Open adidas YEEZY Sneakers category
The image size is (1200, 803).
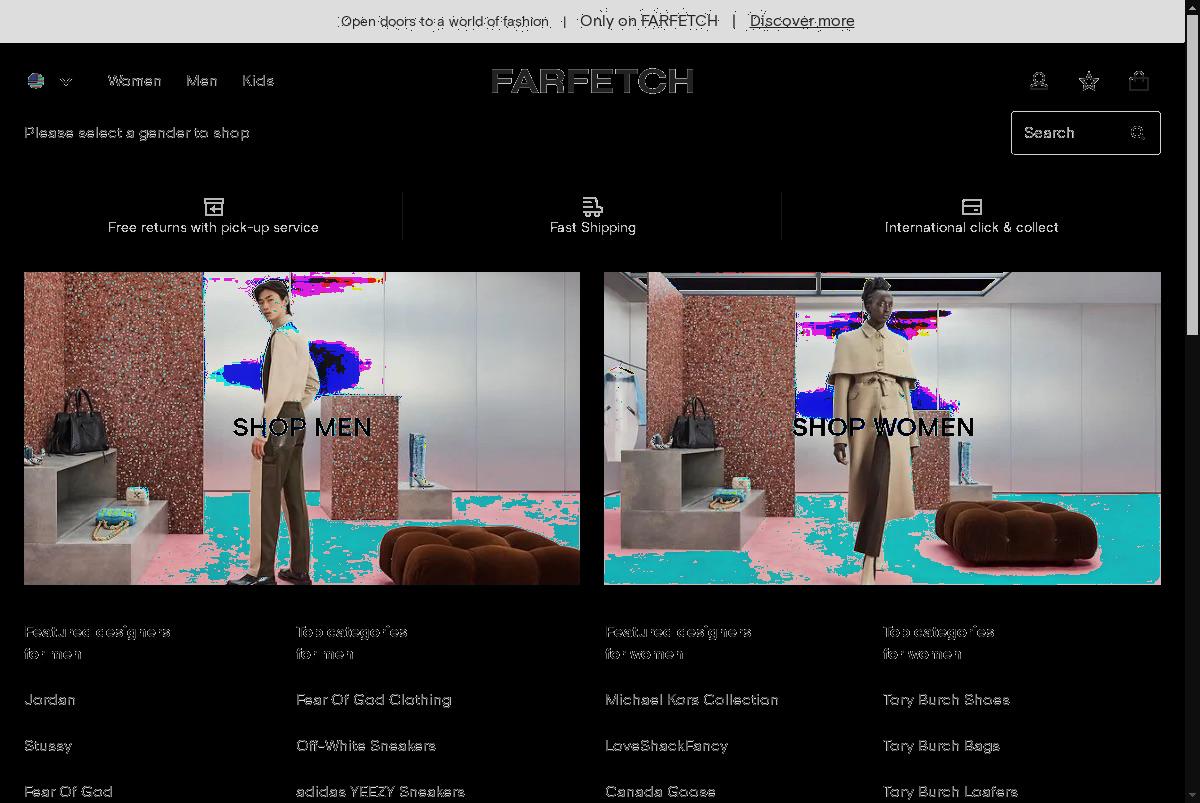click(x=380, y=792)
